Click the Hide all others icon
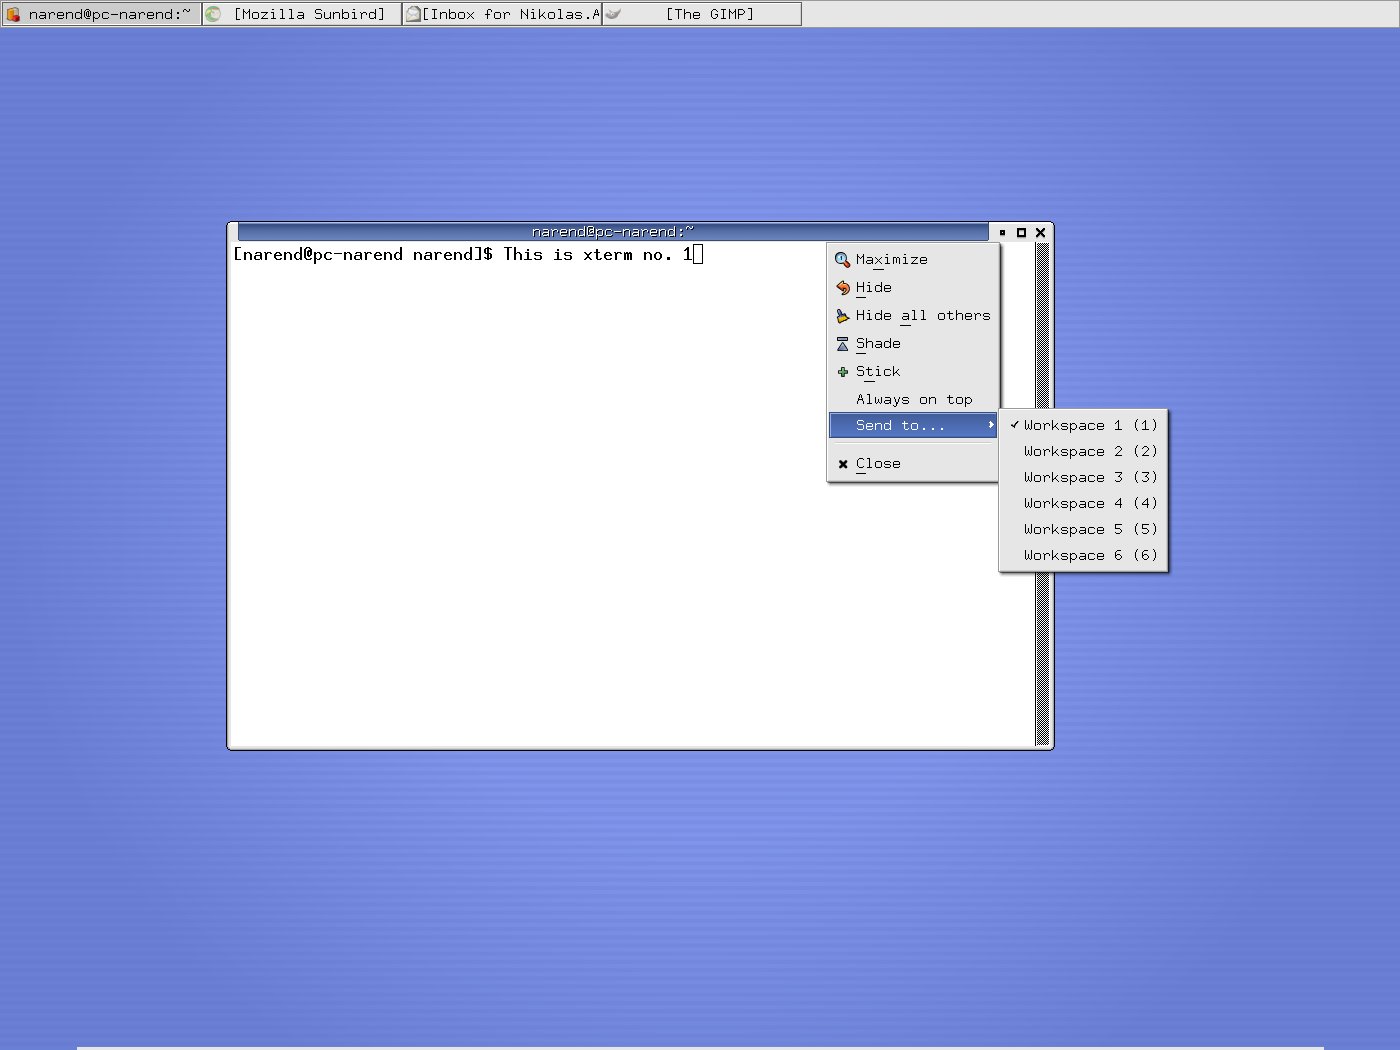Screen dimensions: 1400x1050 coord(842,316)
